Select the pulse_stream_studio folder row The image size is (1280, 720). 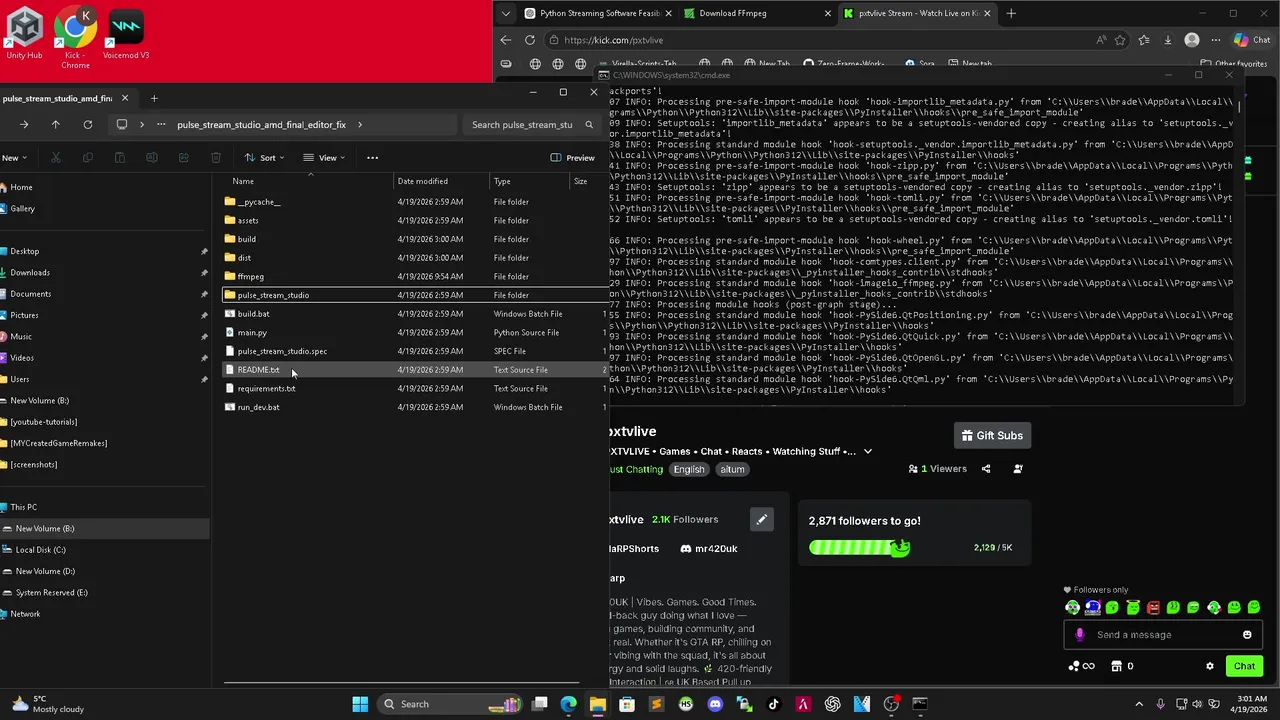coord(414,295)
